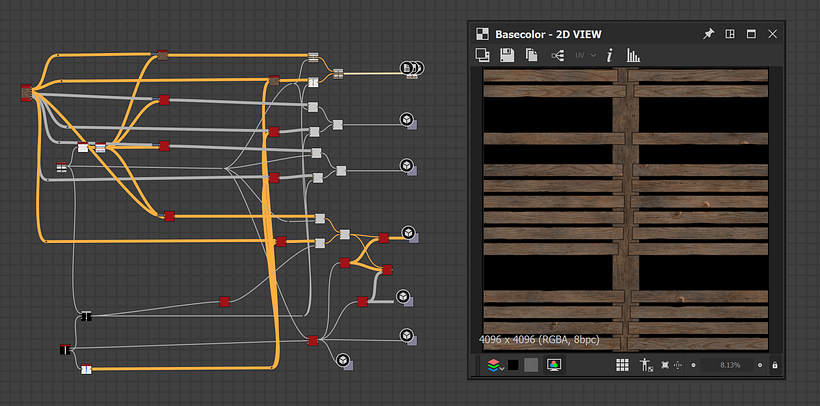820x406 pixels.
Task: Click the figure icon beside the tiling grid
Action: click(x=645, y=365)
